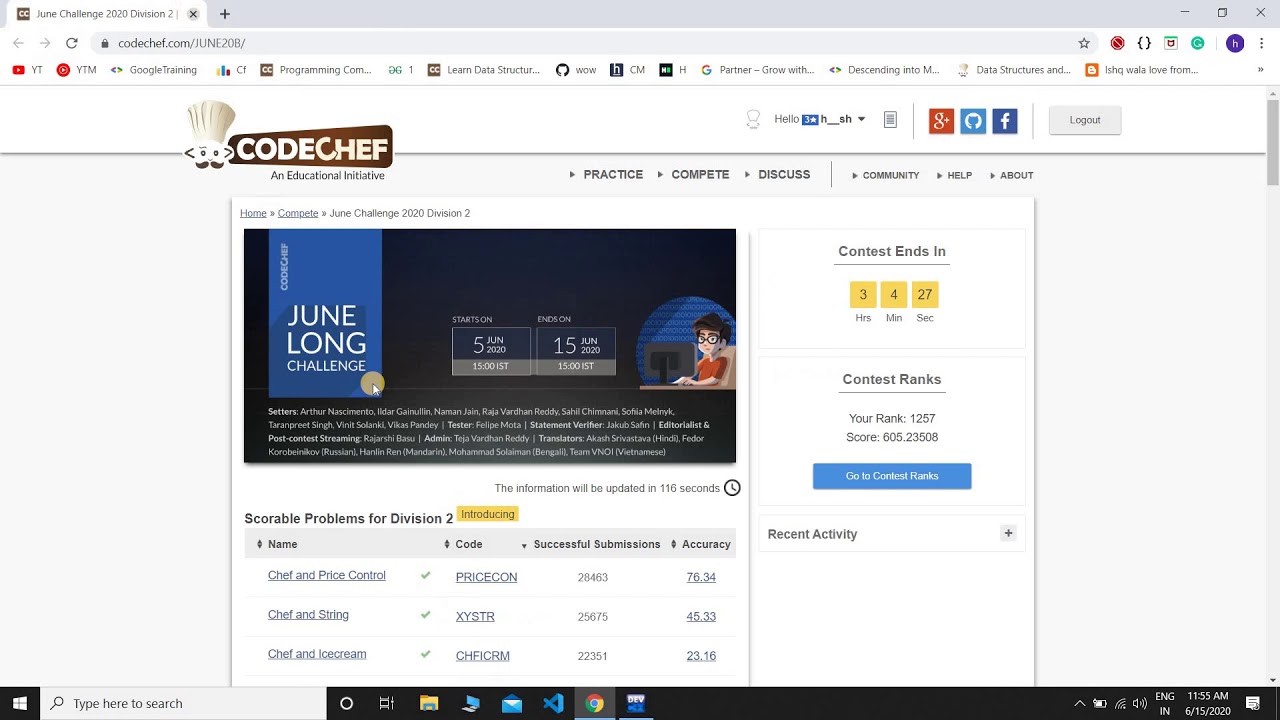Image resolution: width=1280 pixels, height=720 pixels.
Task: Open the Grammarly extension icon
Action: [x=1198, y=43]
